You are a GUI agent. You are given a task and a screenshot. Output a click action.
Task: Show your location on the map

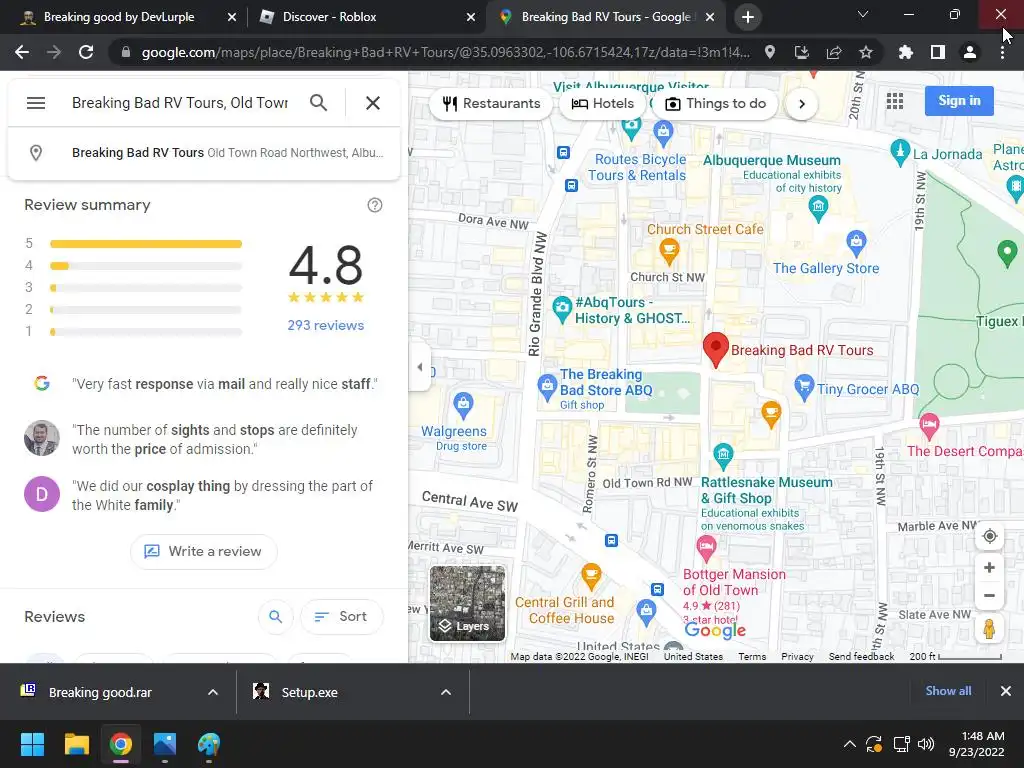[x=989, y=536]
